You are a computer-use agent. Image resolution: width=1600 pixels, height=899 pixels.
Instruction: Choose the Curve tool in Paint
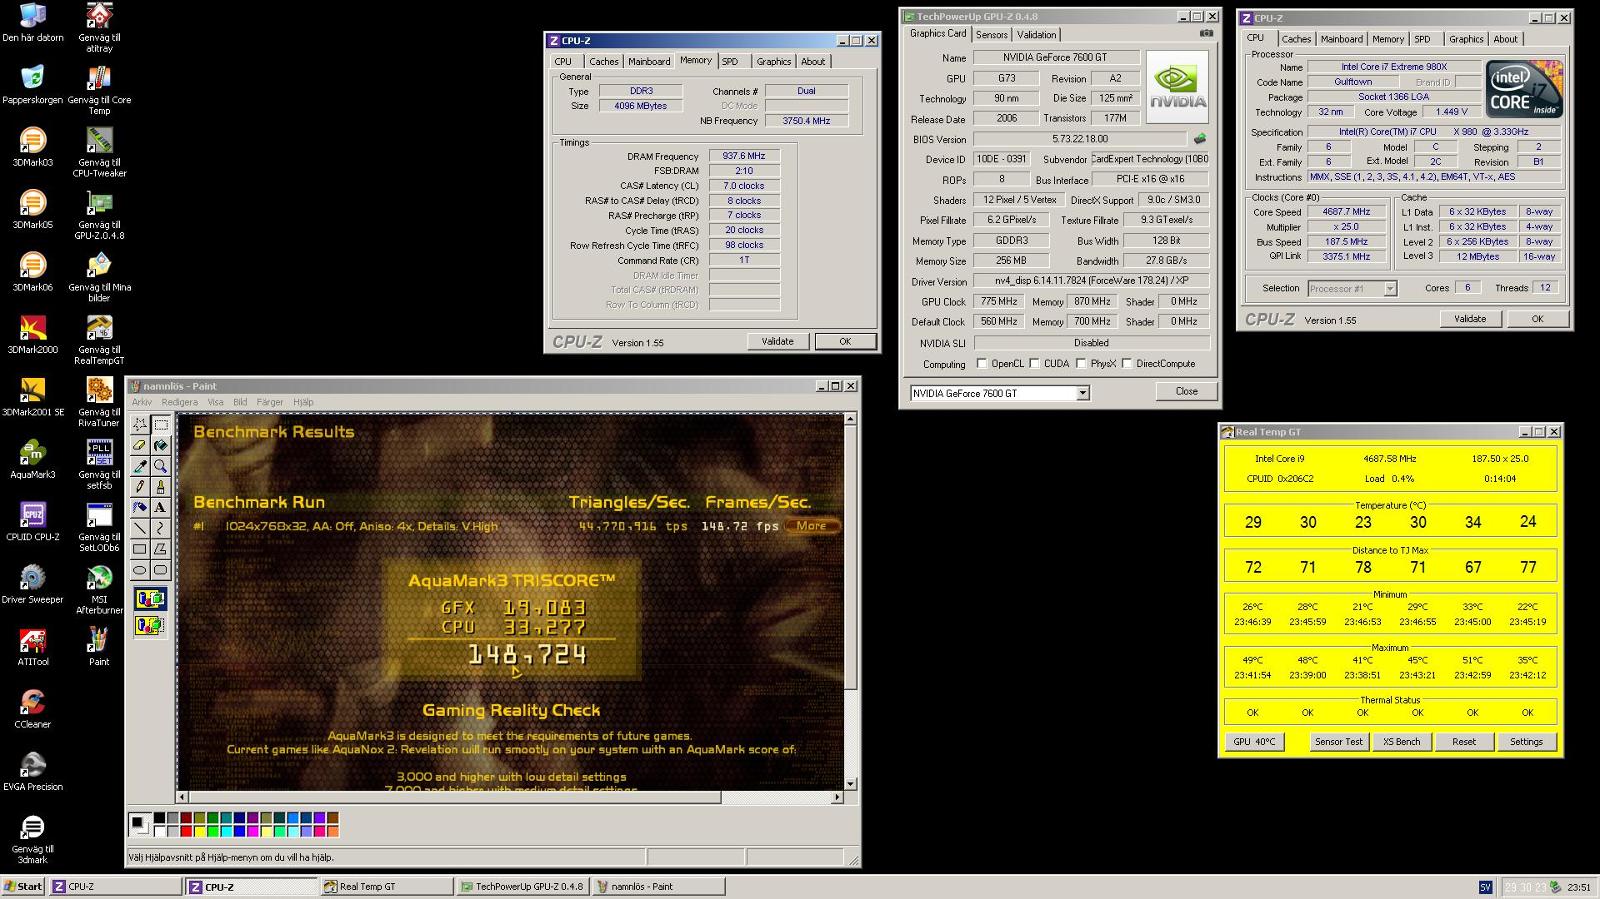point(160,528)
